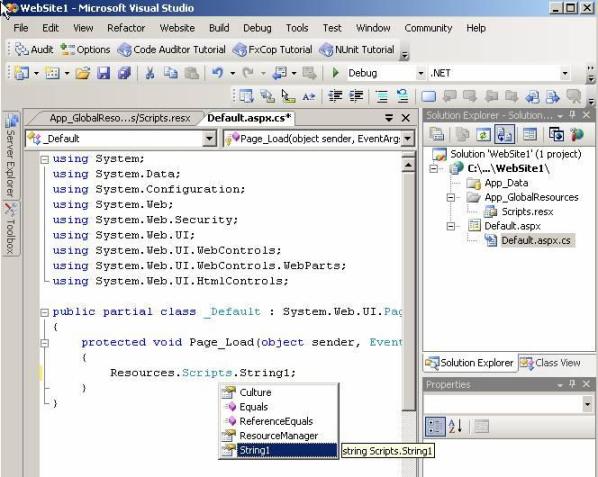
Task: Open the Properties object selector dropdown
Action: (588, 403)
